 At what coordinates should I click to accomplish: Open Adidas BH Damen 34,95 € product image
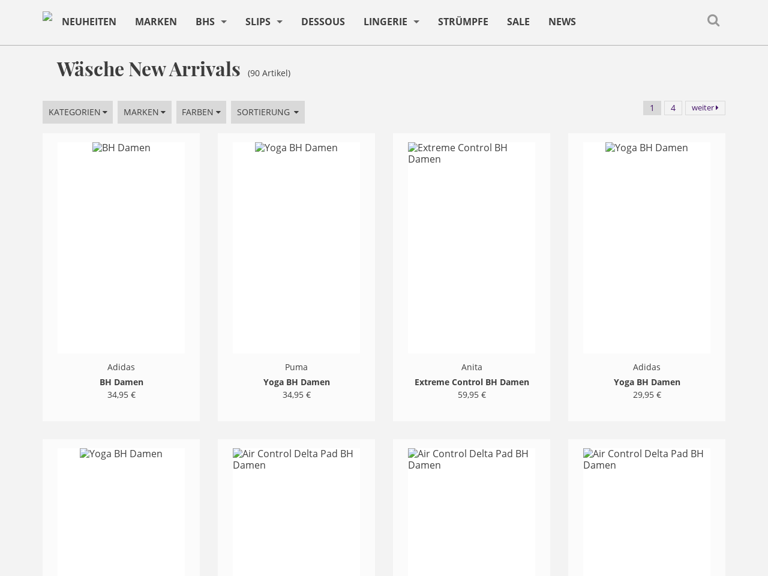[121, 247]
